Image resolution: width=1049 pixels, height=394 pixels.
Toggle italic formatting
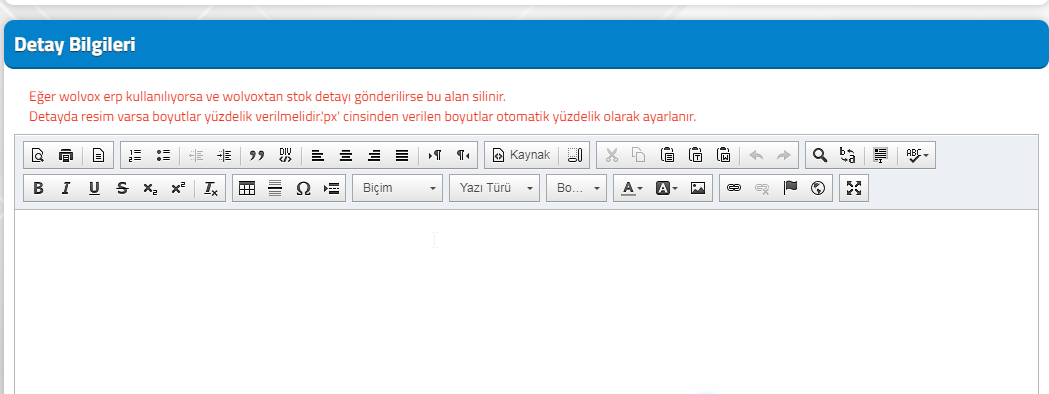point(66,189)
